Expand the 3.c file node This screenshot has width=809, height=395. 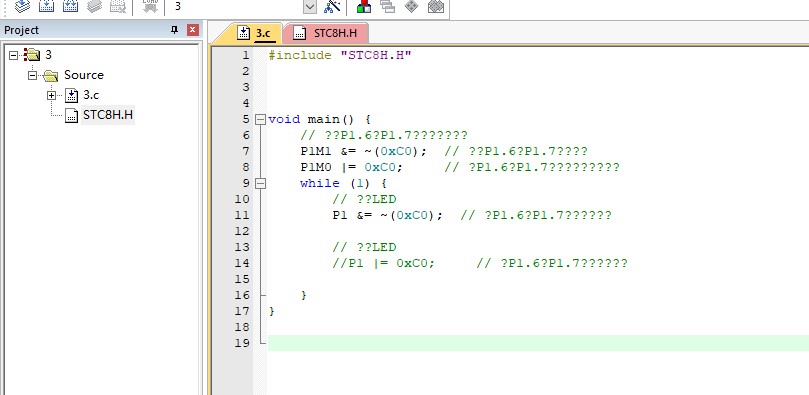pyautogui.click(x=51, y=95)
